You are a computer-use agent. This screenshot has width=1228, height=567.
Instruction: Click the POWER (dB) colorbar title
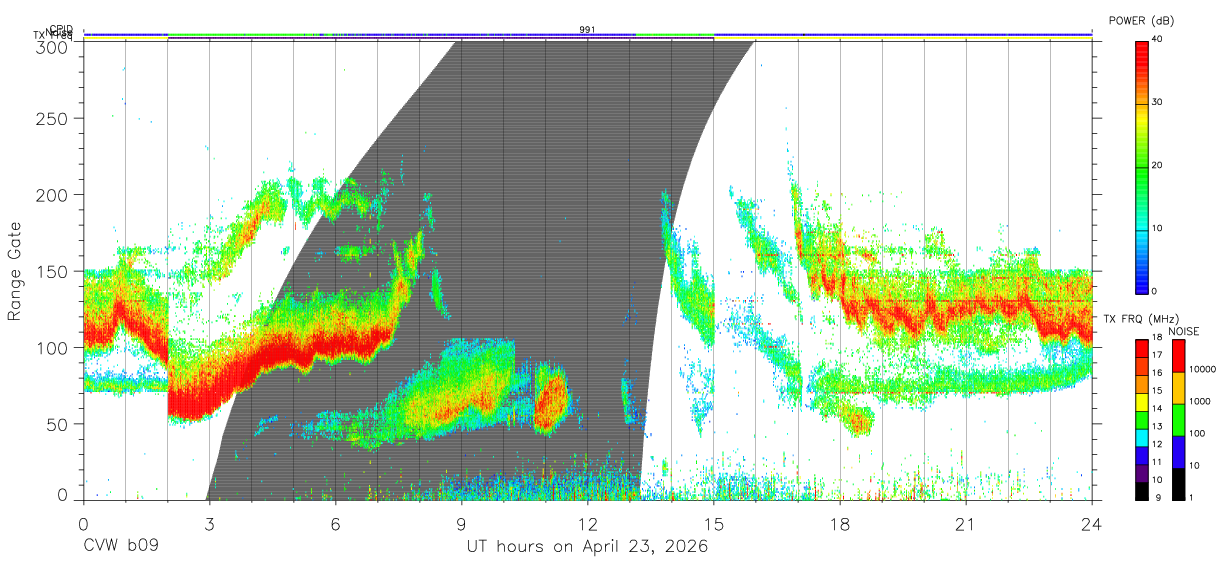tap(1141, 21)
